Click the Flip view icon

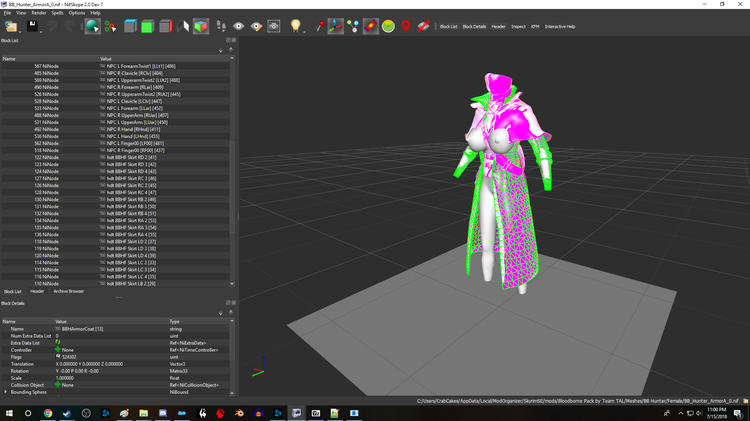pyautogui.click(x=183, y=26)
